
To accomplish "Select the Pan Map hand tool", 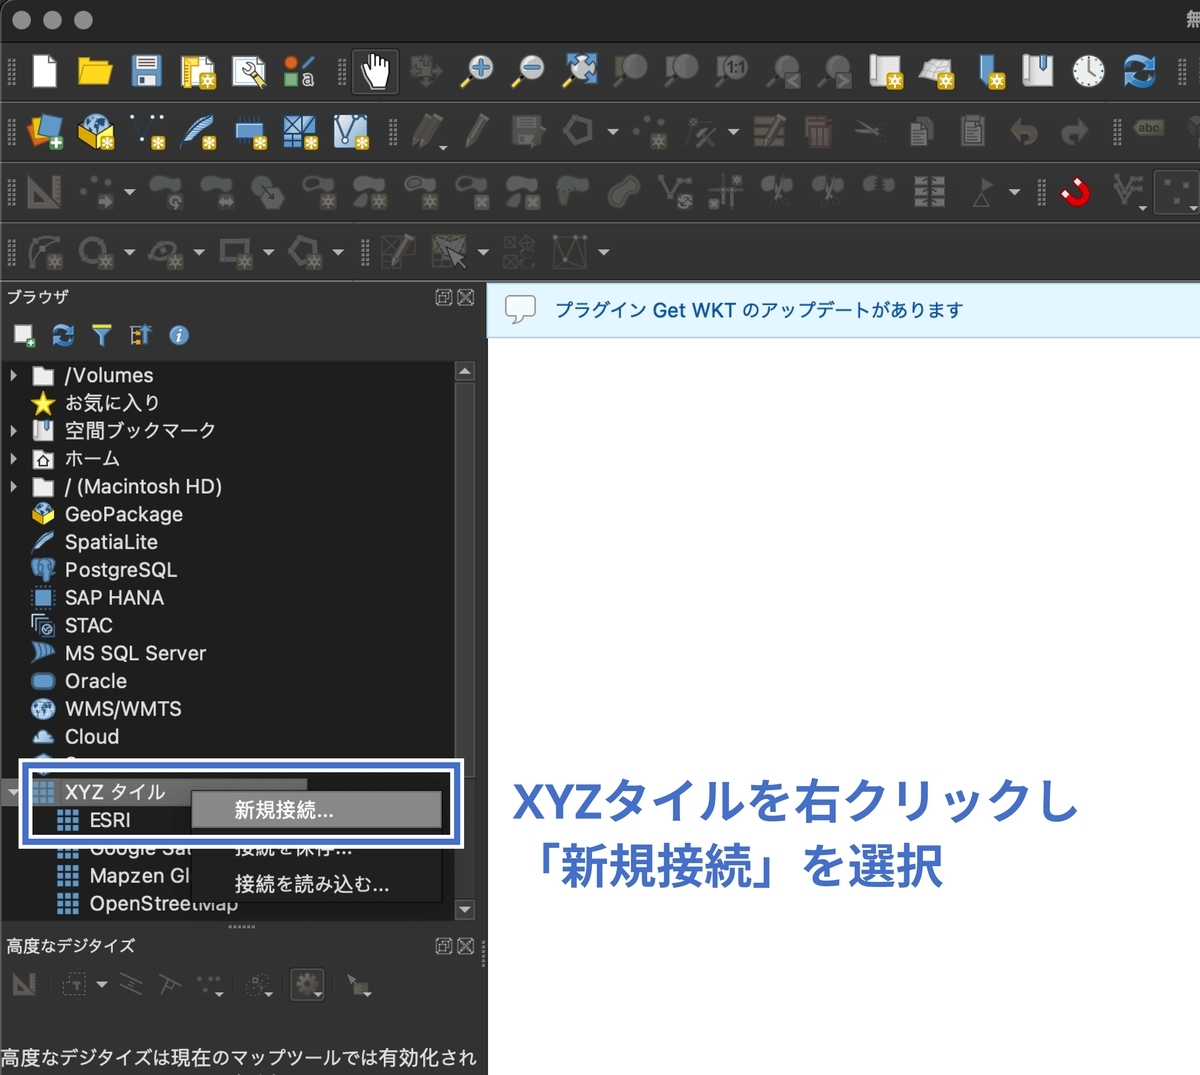I will click(375, 72).
